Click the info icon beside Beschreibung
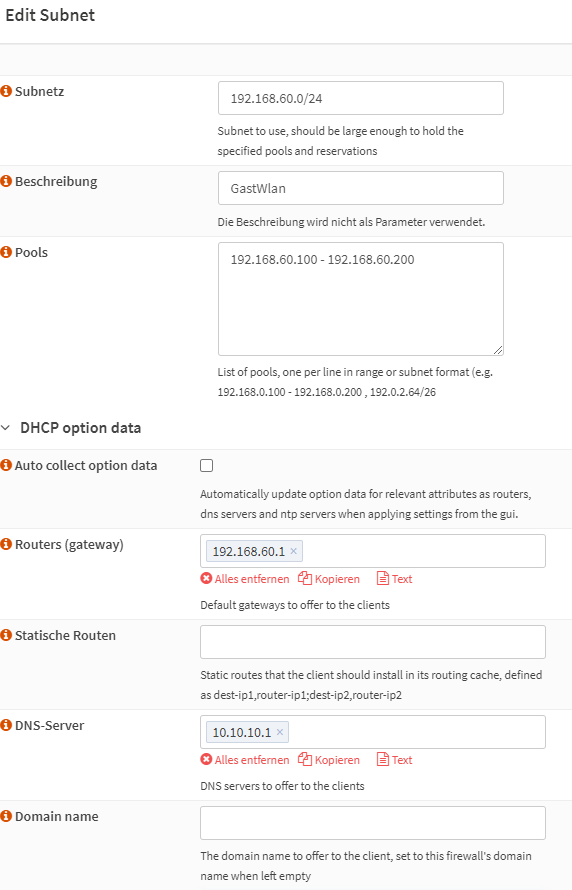The image size is (572, 890). tap(6, 182)
